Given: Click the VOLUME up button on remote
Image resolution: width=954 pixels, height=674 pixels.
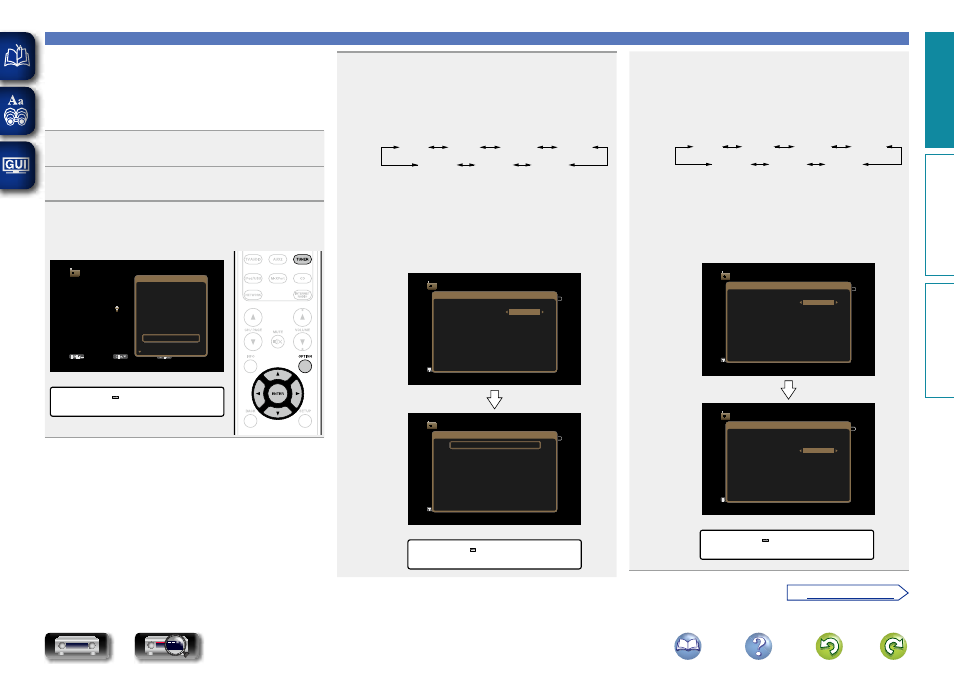Looking at the screenshot, I should 302,317.
